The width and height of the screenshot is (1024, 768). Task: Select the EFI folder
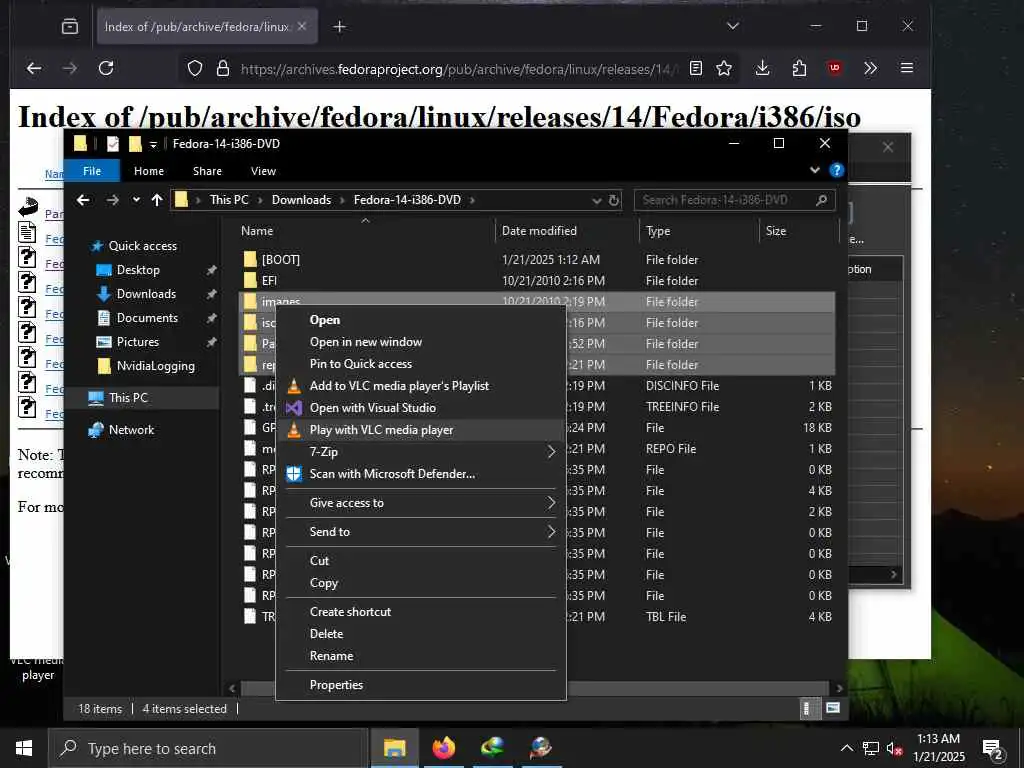coord(269,281)
